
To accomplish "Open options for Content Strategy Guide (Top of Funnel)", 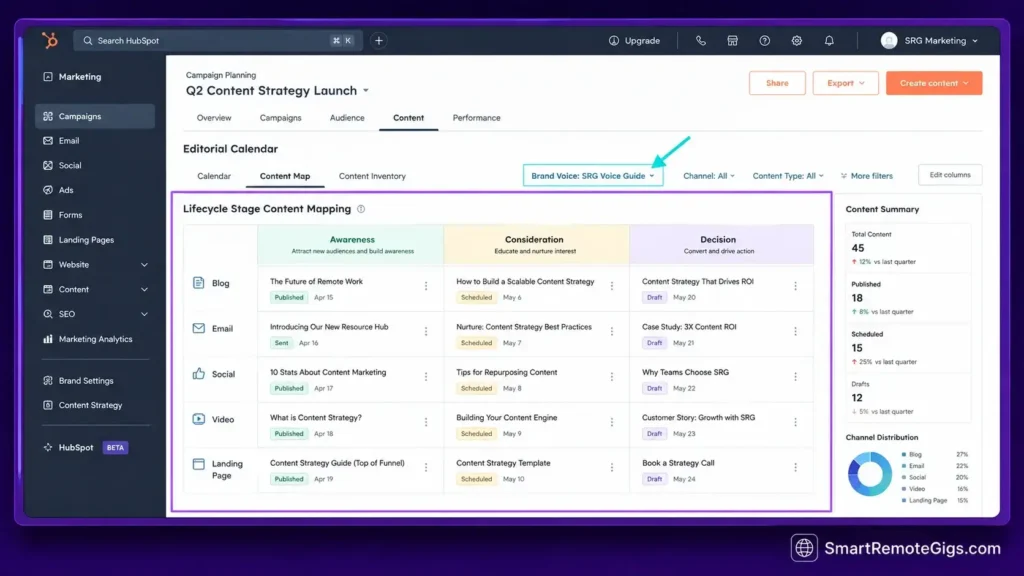I will (426, 468).
